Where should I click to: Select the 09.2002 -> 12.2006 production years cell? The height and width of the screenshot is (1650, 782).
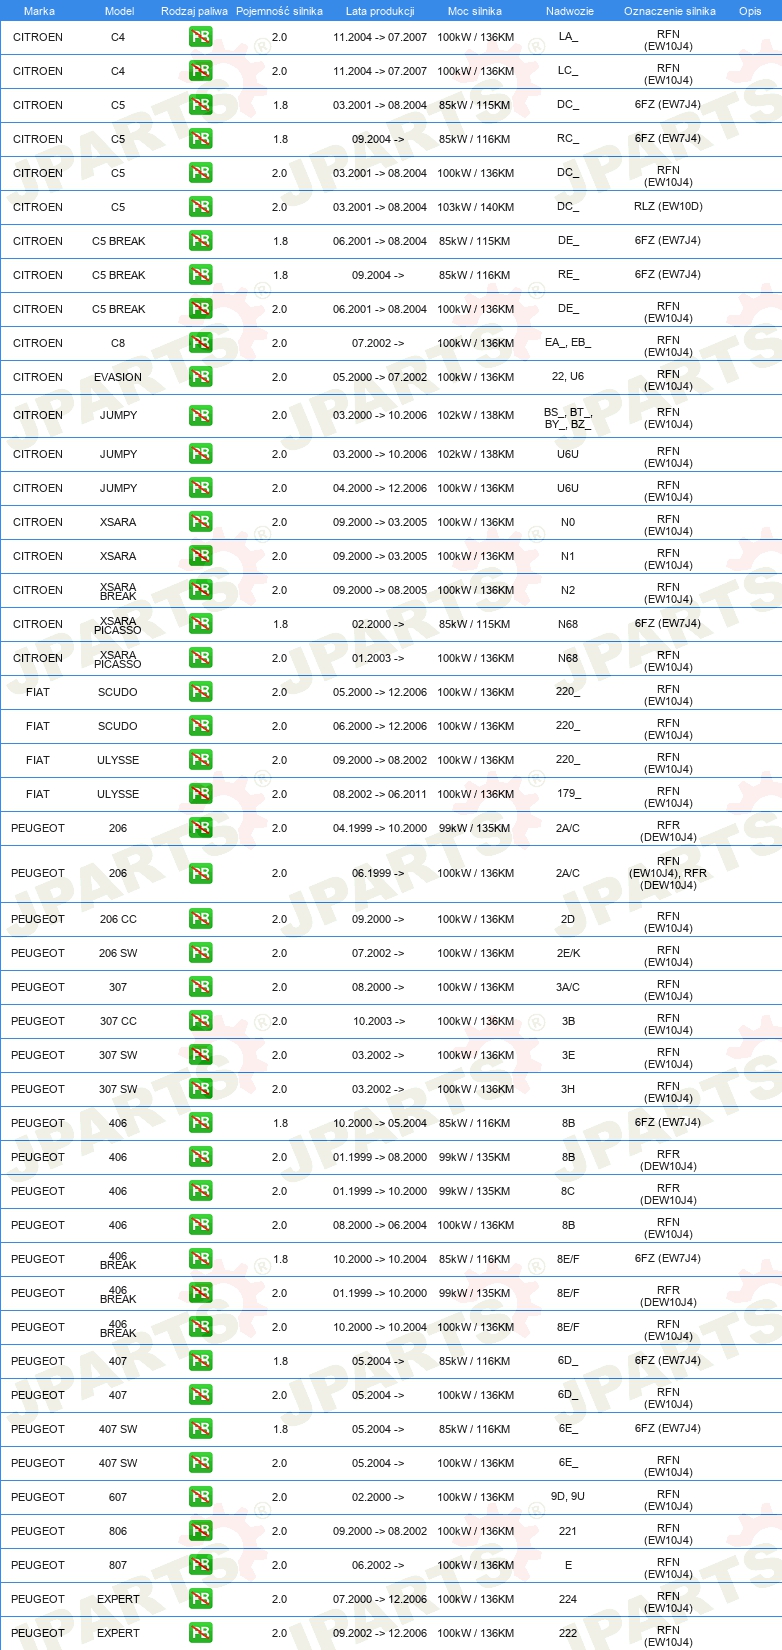pyautogui.click(x=380, y=1633)
